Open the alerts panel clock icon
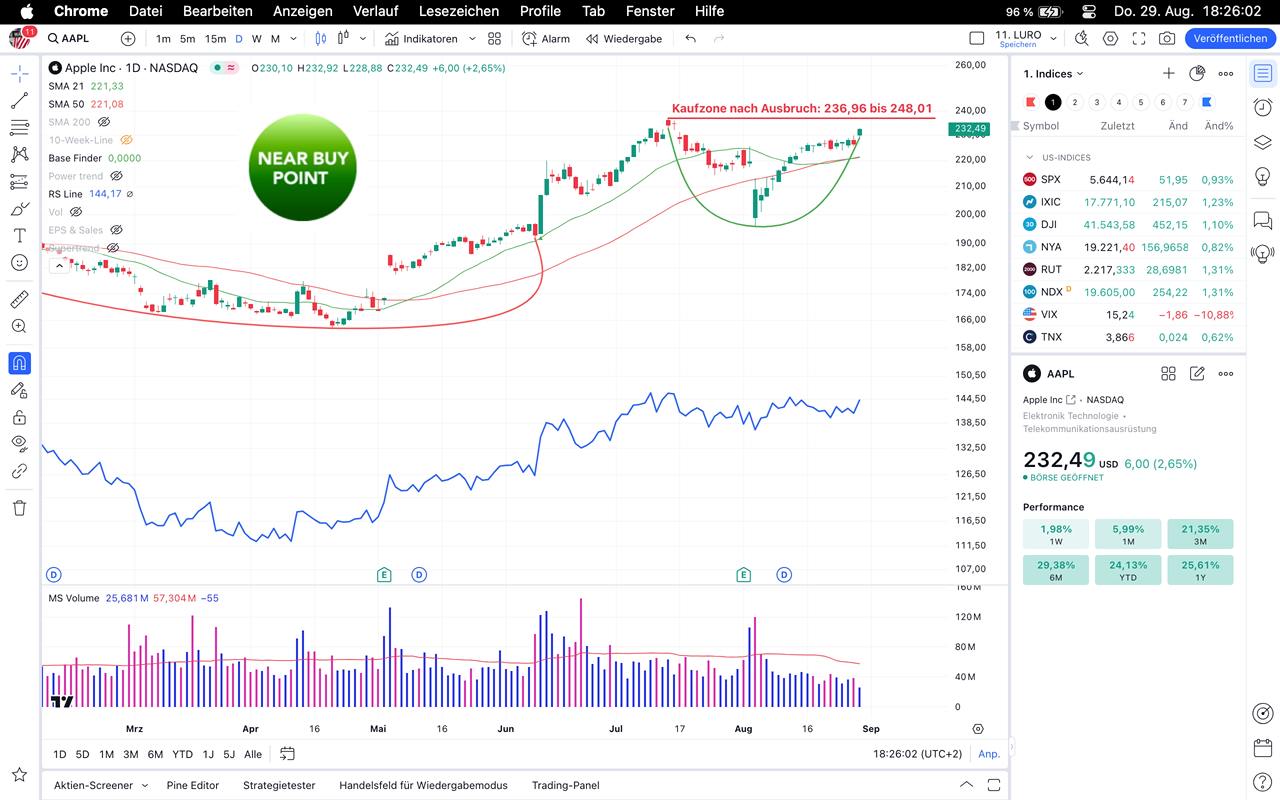The height and width of the screenshot is (800, 1280). click(x=1263, y=108)
